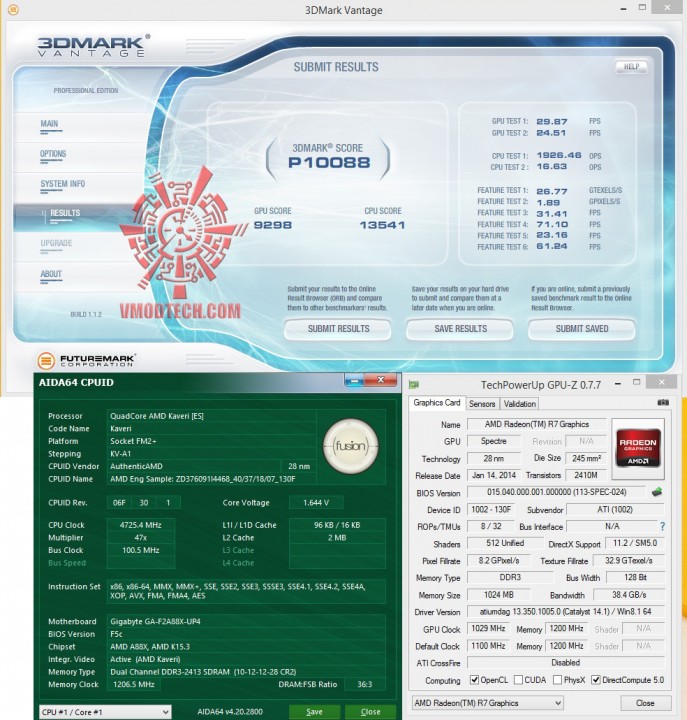Toggle the CUDA checkbox
This screenshot has height=720, width=687.
(518, 680)
